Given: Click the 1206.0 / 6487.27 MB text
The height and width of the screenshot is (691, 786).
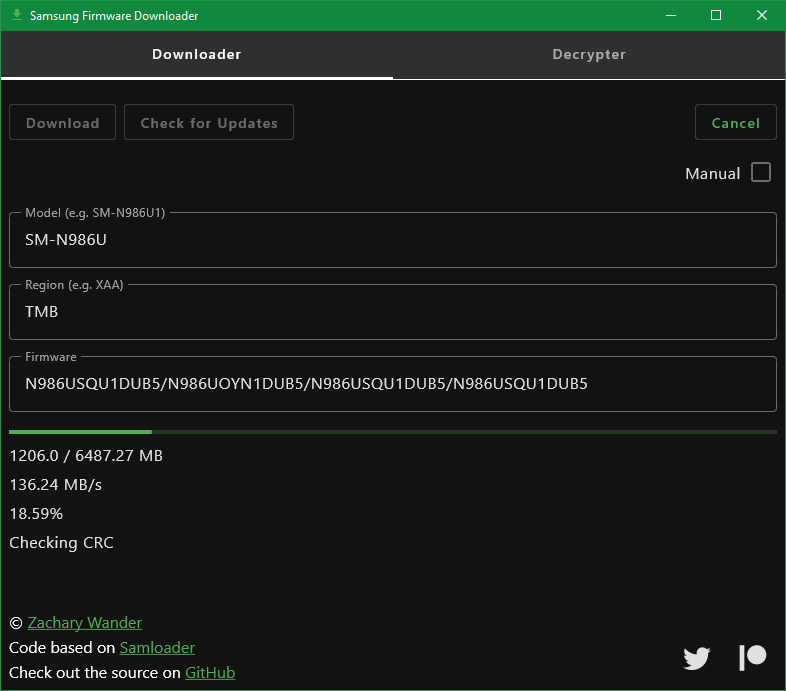Looking at the screenshot, I should pyautogui.click(x=86, y=456).
